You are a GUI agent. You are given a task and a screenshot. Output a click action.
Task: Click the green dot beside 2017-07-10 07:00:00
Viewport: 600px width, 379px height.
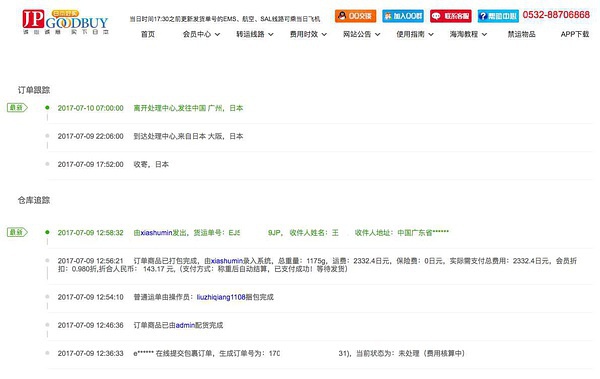(47, 108)
